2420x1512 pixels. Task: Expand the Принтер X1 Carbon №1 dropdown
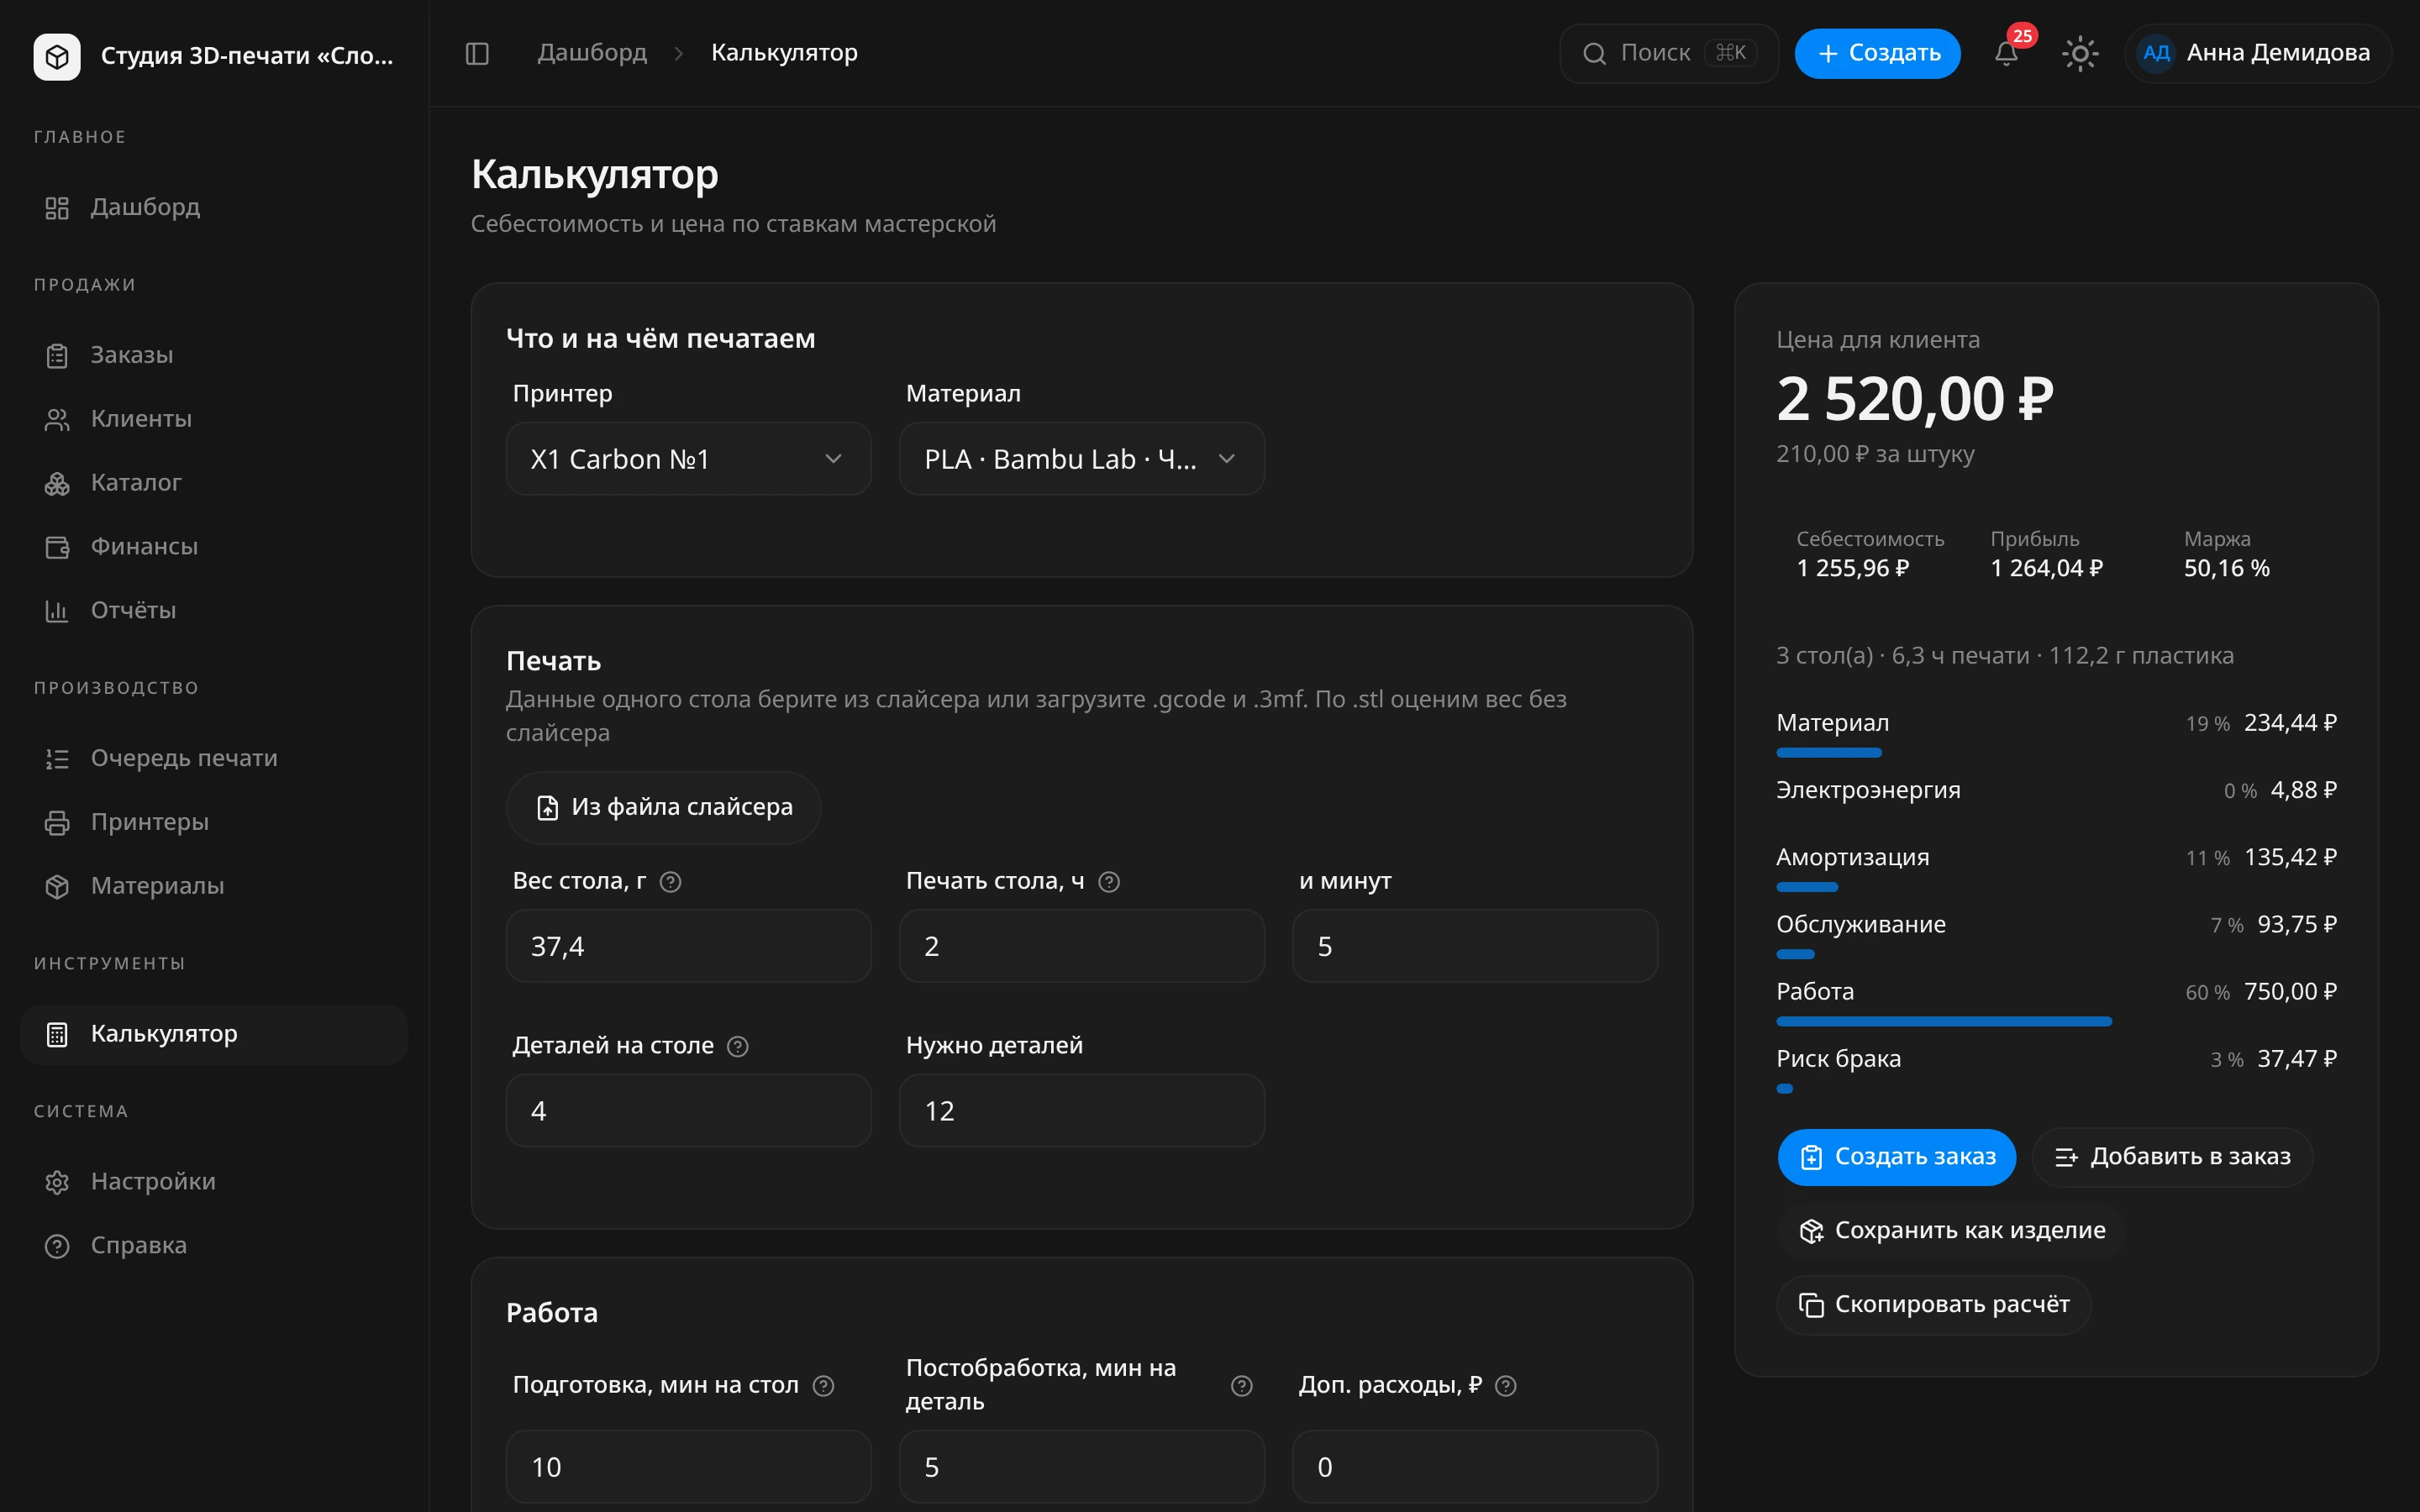tap(688, 459)
